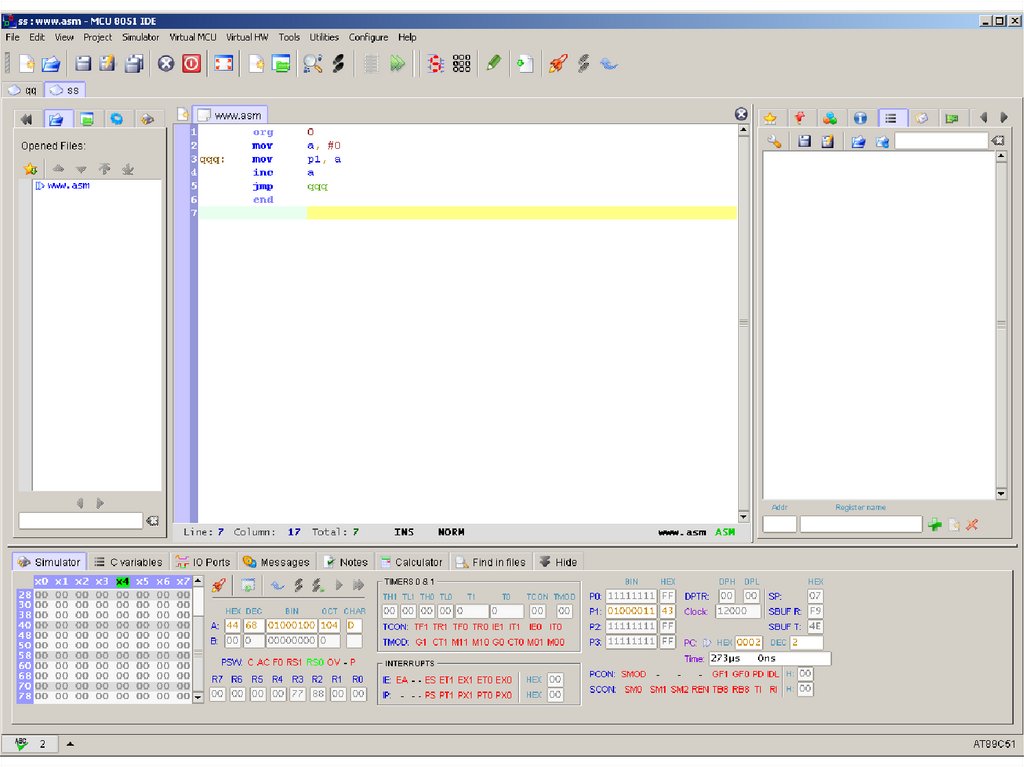Click the green double-arrow toolbar icon

(x=398, y=63)
